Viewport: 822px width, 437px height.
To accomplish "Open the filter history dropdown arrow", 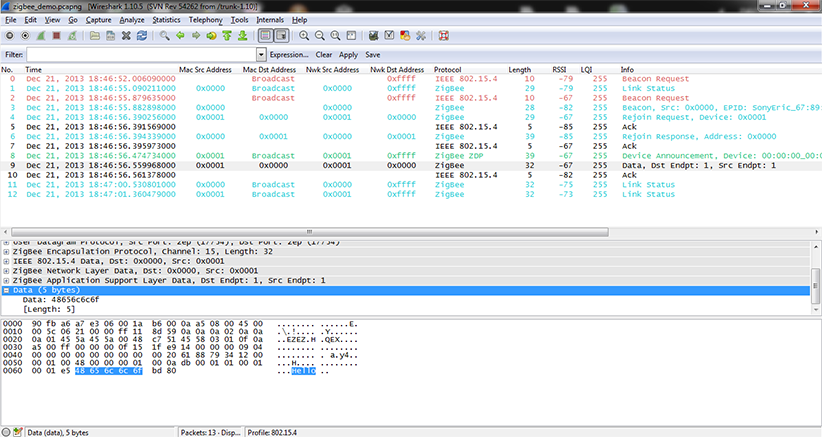I will pyautogui.click(x=262, y=54).
